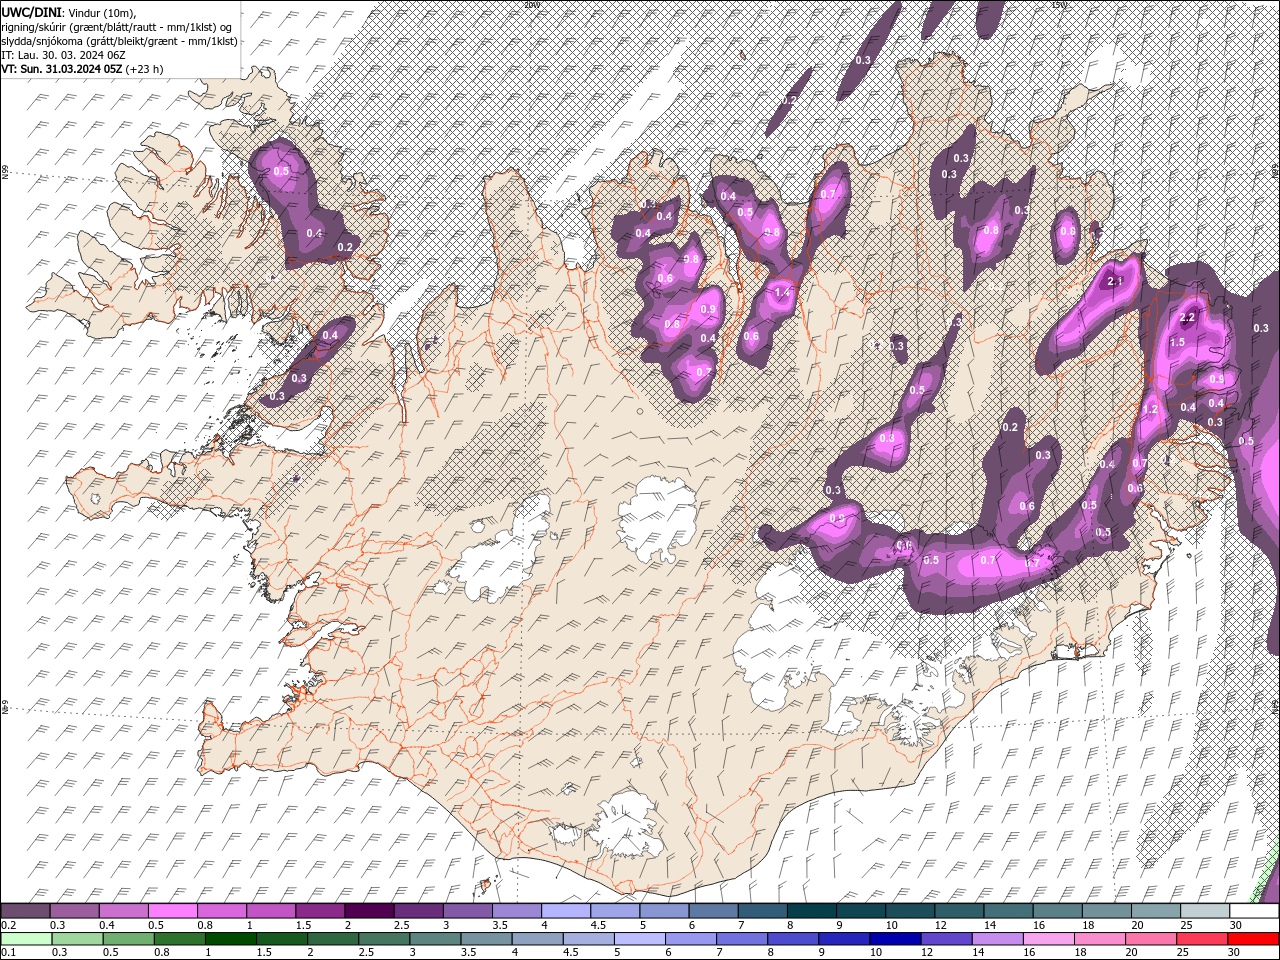This screenshot has width=1280, height=960.
Task: Click the 1.2 snowfall value on the map
Action: [x=1150, y=409]
